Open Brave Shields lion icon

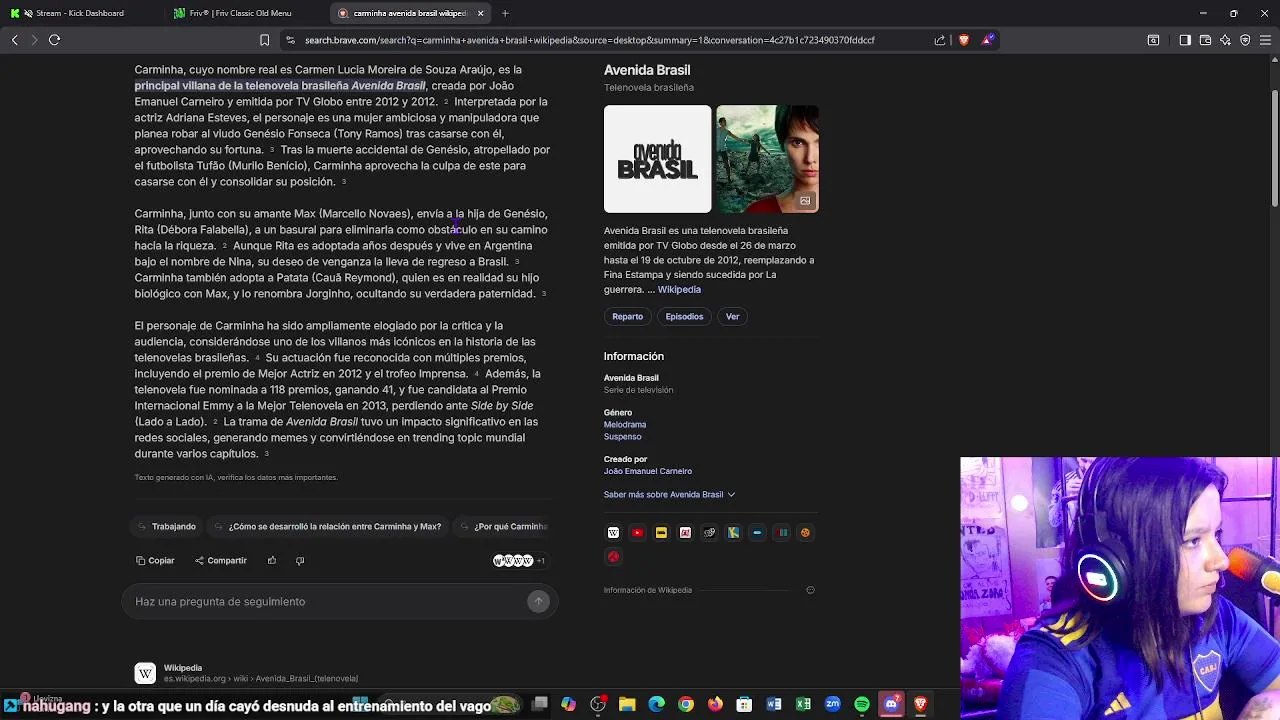[x=964, y=40]
